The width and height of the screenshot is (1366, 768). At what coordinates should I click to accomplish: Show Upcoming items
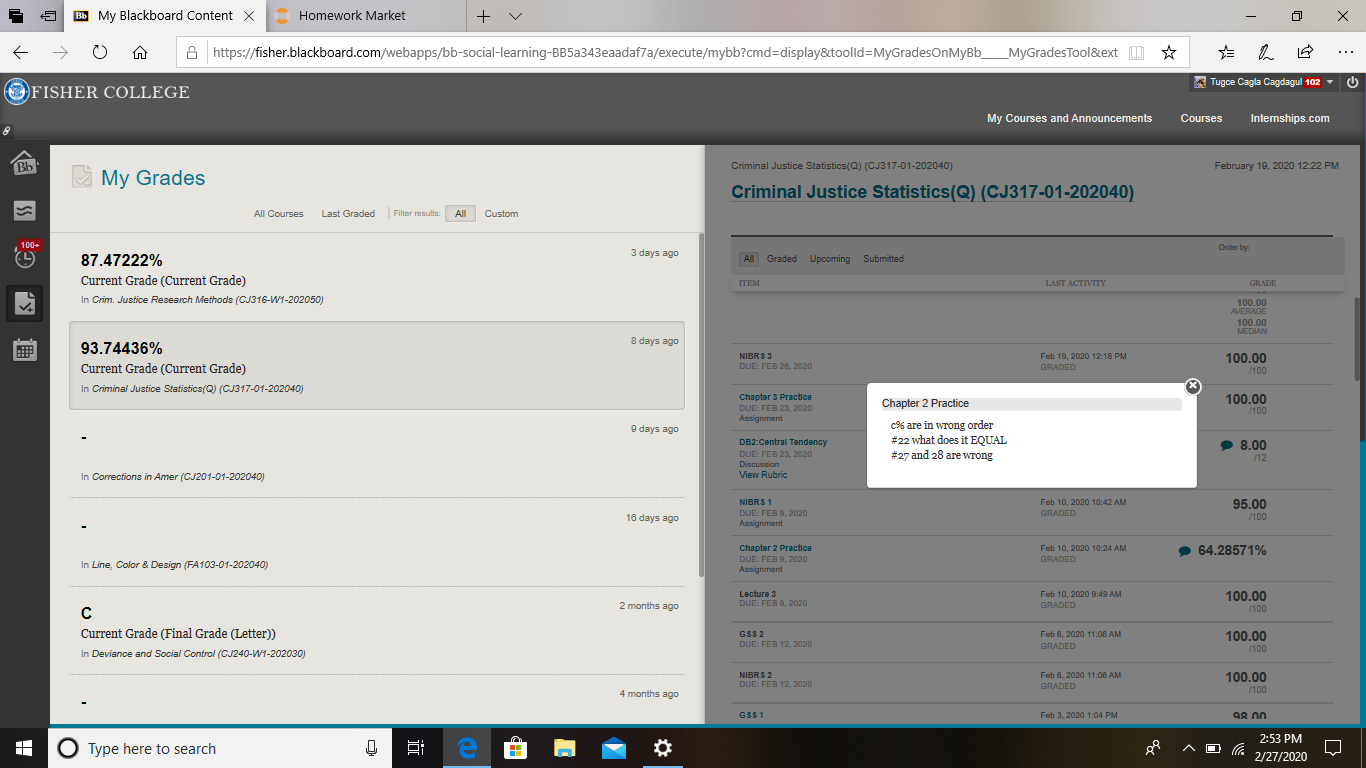point(830,259)
